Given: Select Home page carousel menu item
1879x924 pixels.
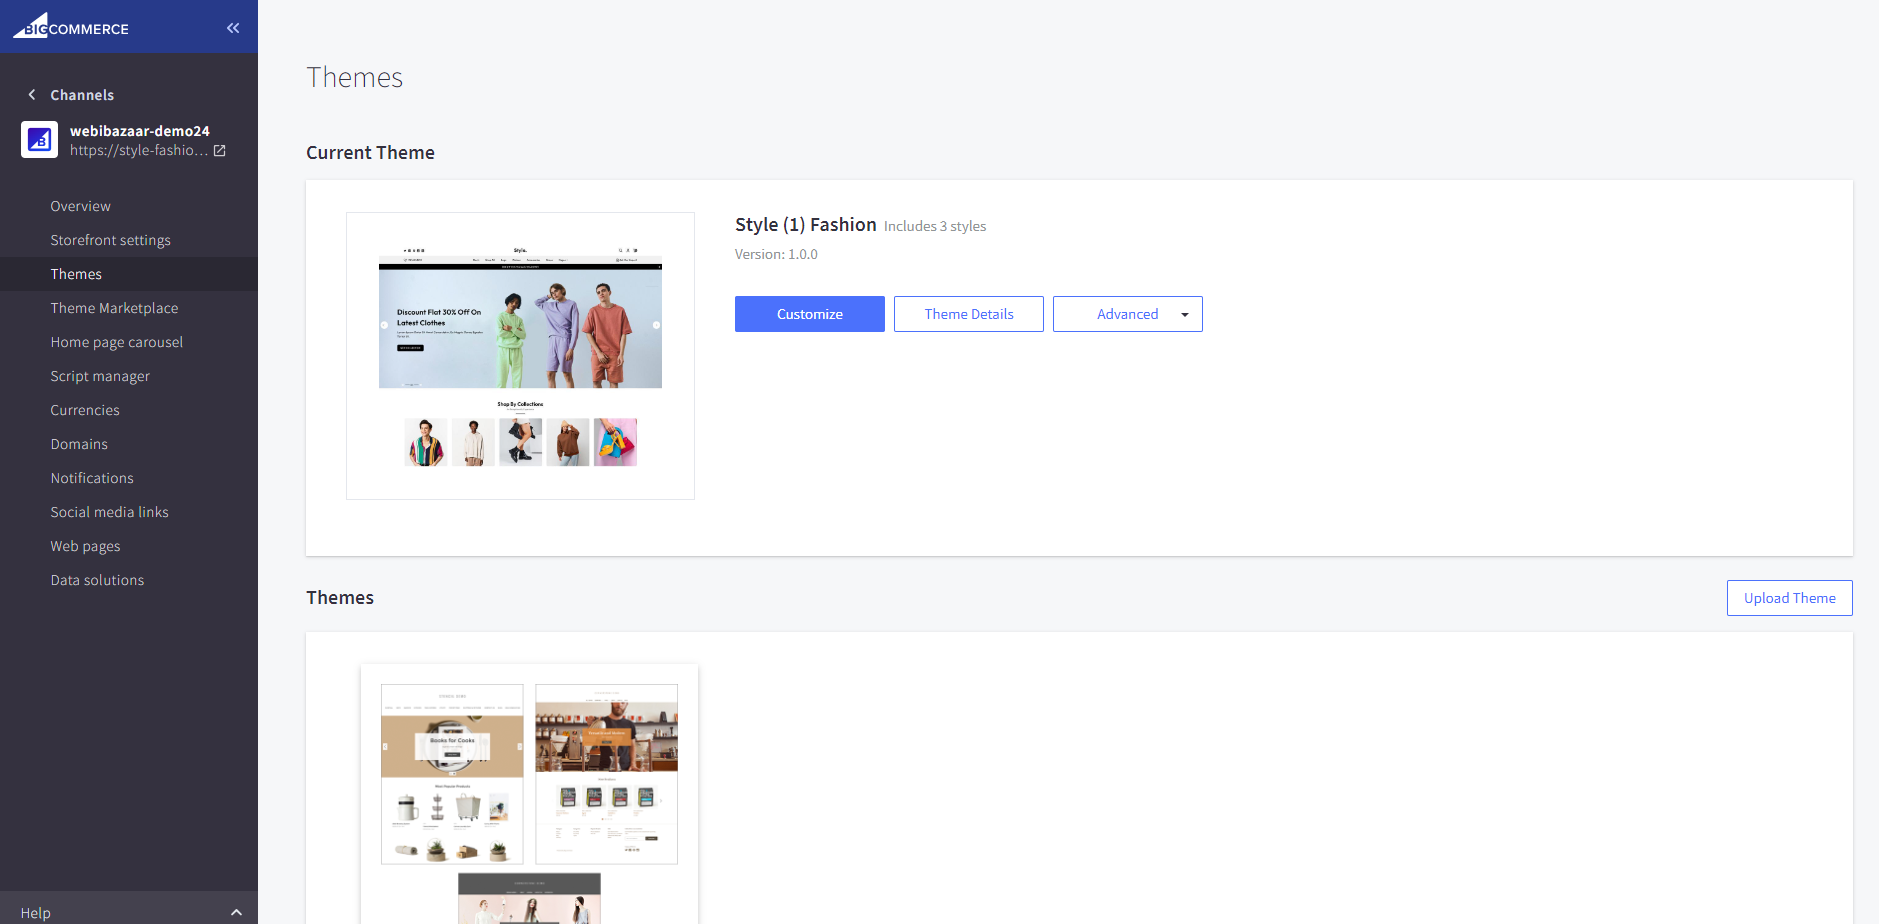Looking at the screenshot, I should (x=117, y=342).
